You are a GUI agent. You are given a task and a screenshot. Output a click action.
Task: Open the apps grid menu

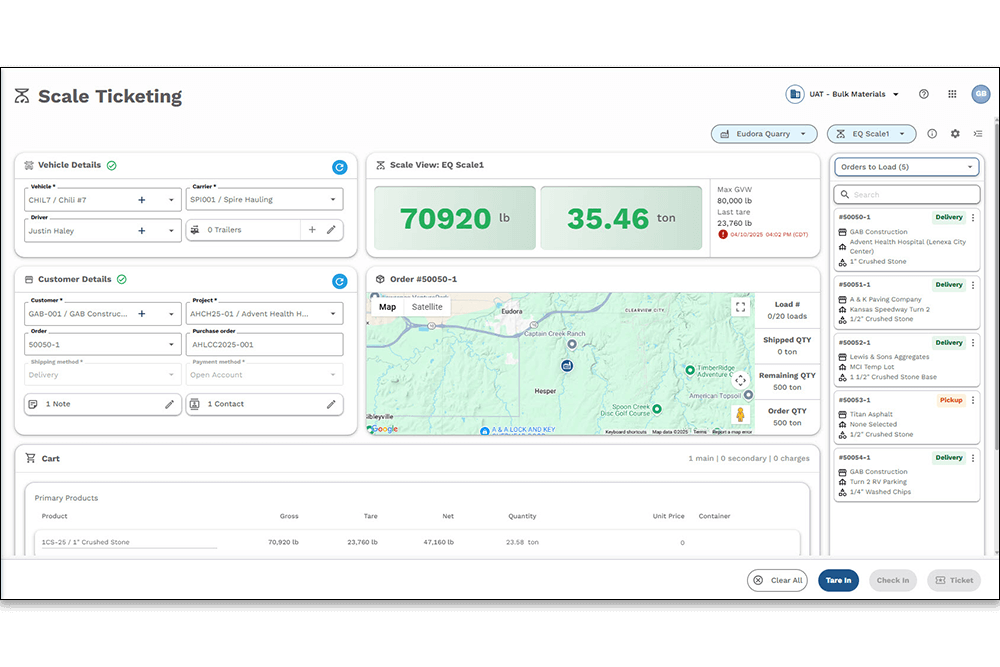(952, 94)
